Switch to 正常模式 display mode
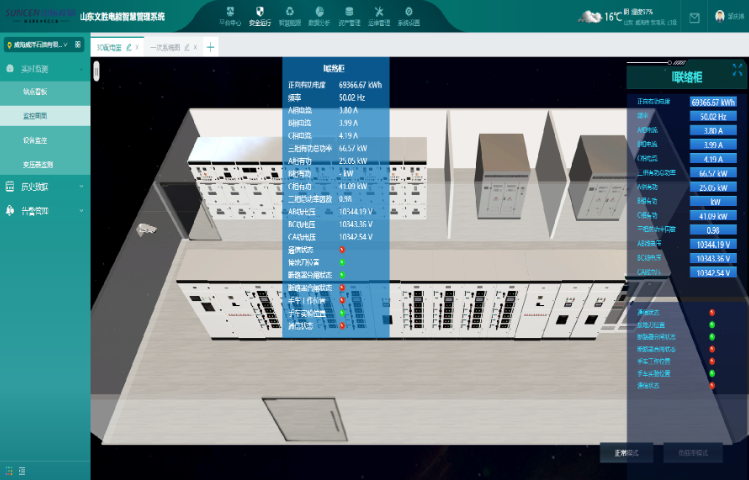Image resolution: width=749 pixels, height=480 pixels. tap(626, 453)
